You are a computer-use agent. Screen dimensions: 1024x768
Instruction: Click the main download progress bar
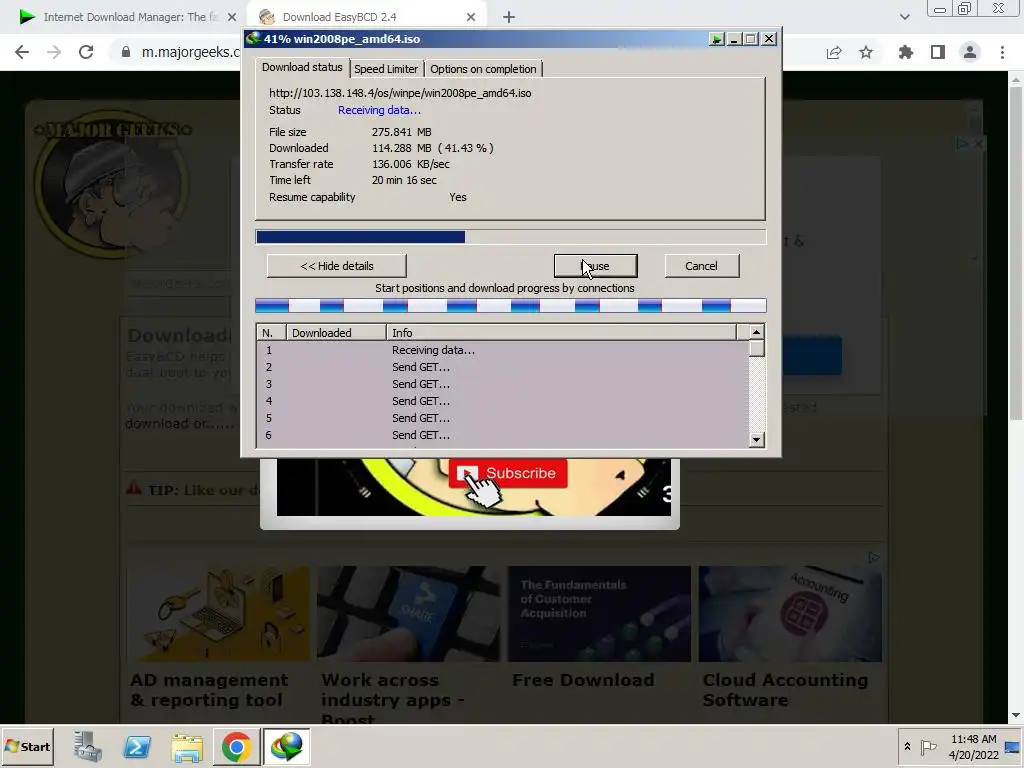pyautogui.click(x=510, y=236)
